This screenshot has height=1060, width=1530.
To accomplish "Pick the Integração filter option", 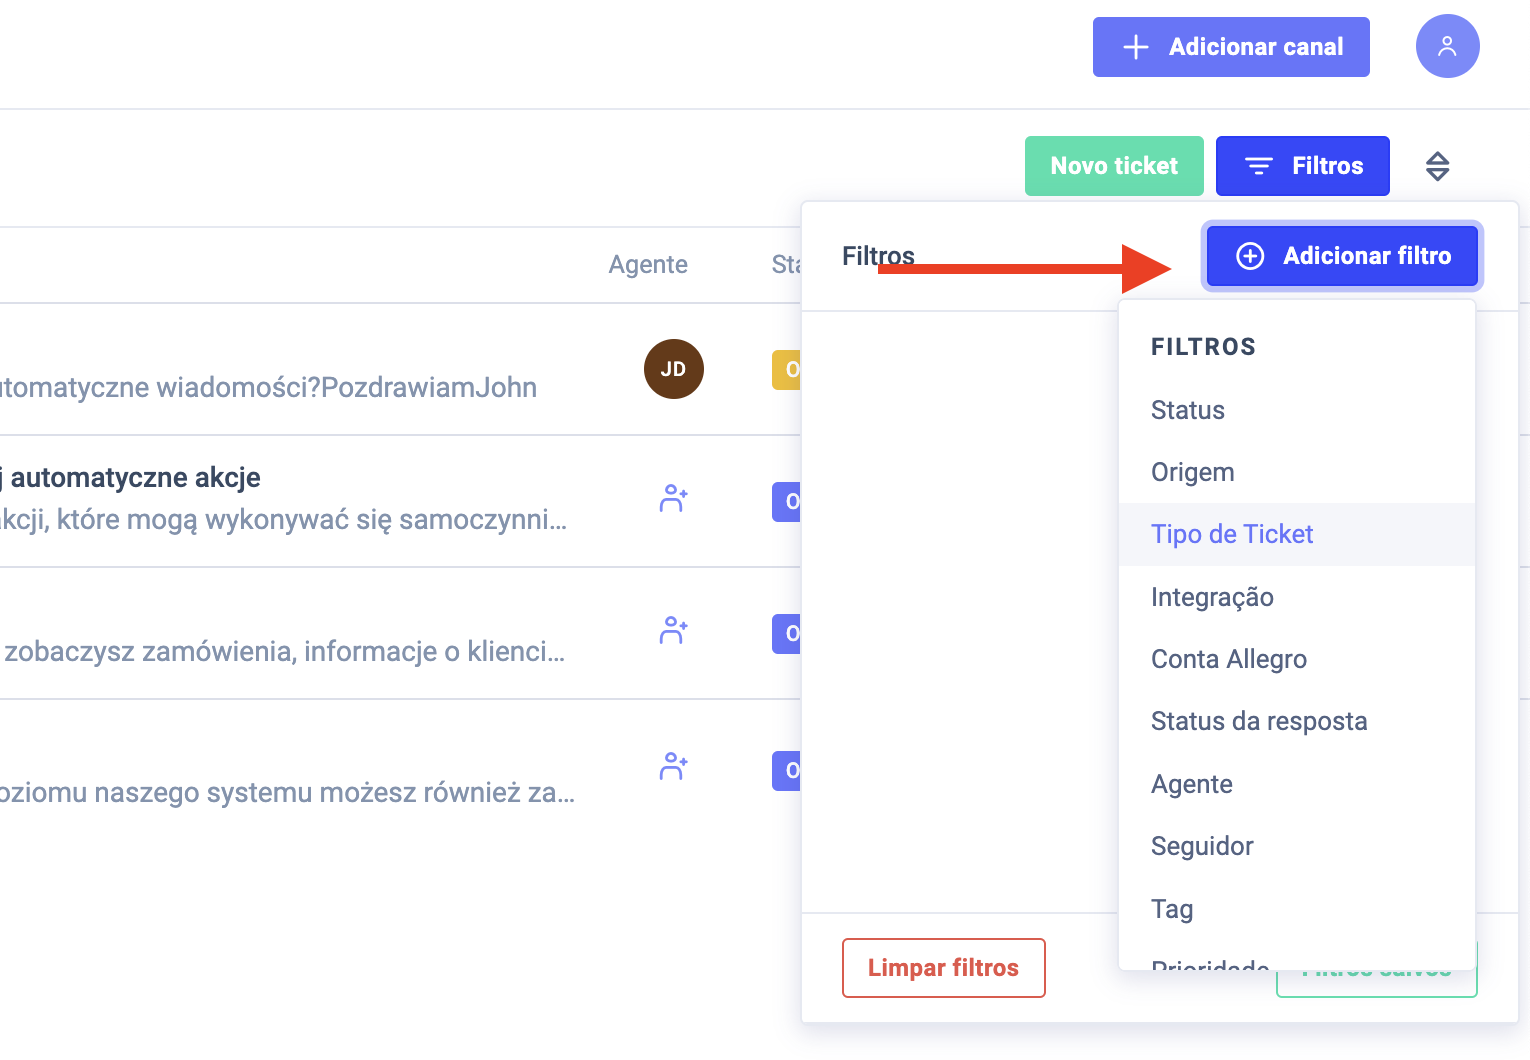I will [1212, 597].
